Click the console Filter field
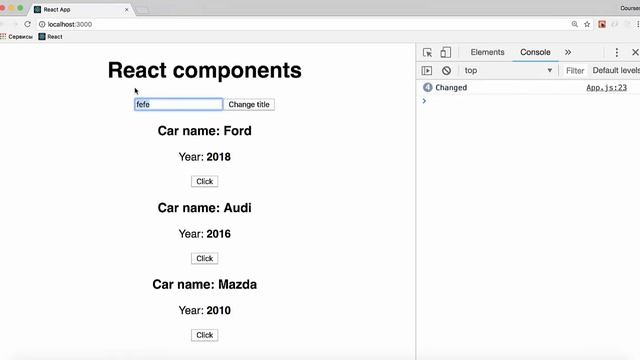 coord(575,71)
